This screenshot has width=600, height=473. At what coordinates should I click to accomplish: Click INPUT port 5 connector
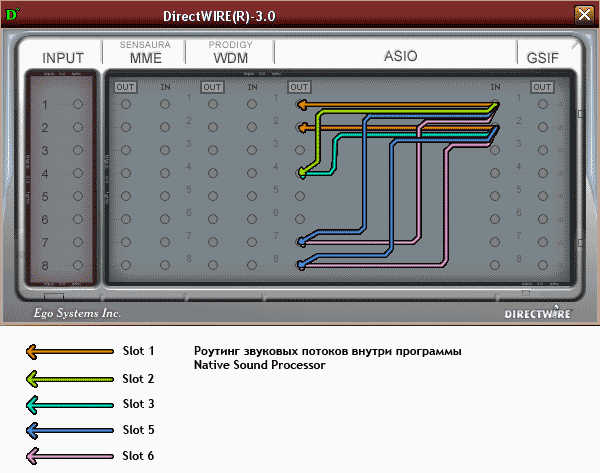(78, 196)
